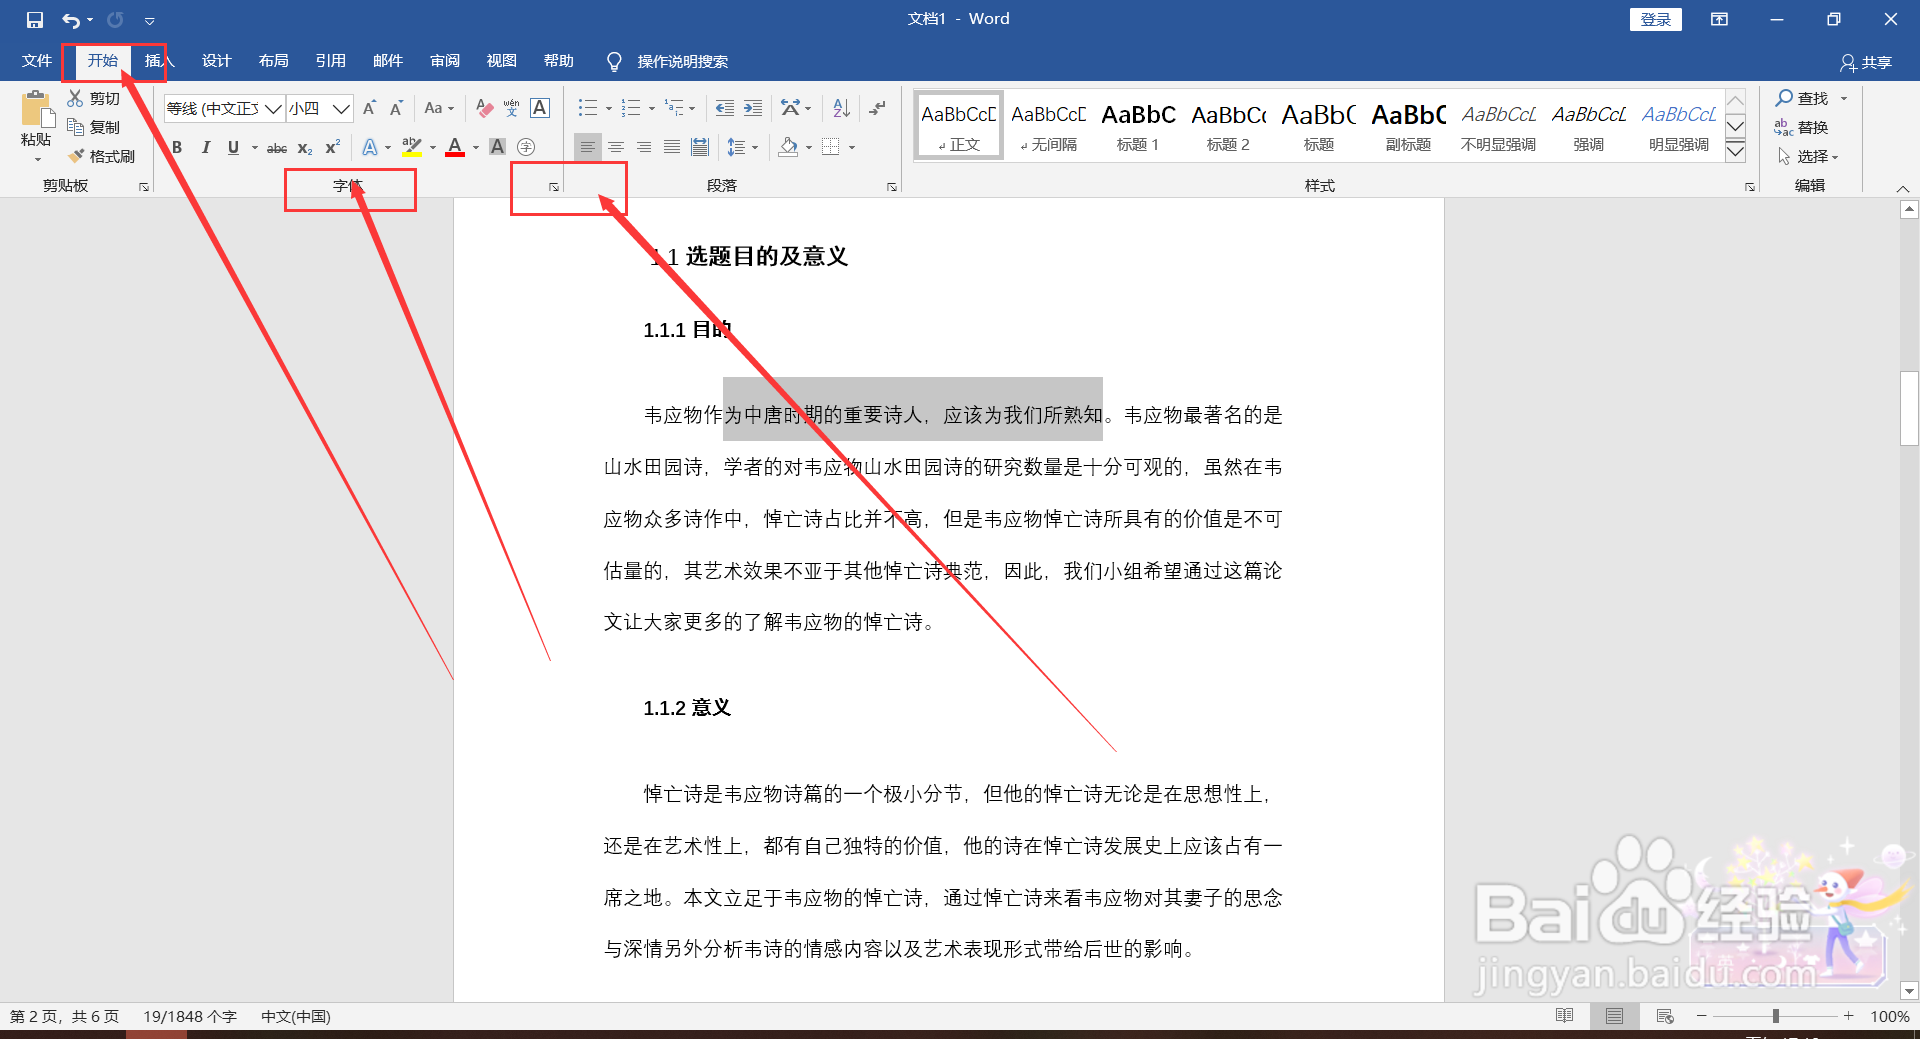The width and height of the screenshot is (1920, 1039).
Task: Switch to the 插入 ribbon tab
Action: coord(158,60)
